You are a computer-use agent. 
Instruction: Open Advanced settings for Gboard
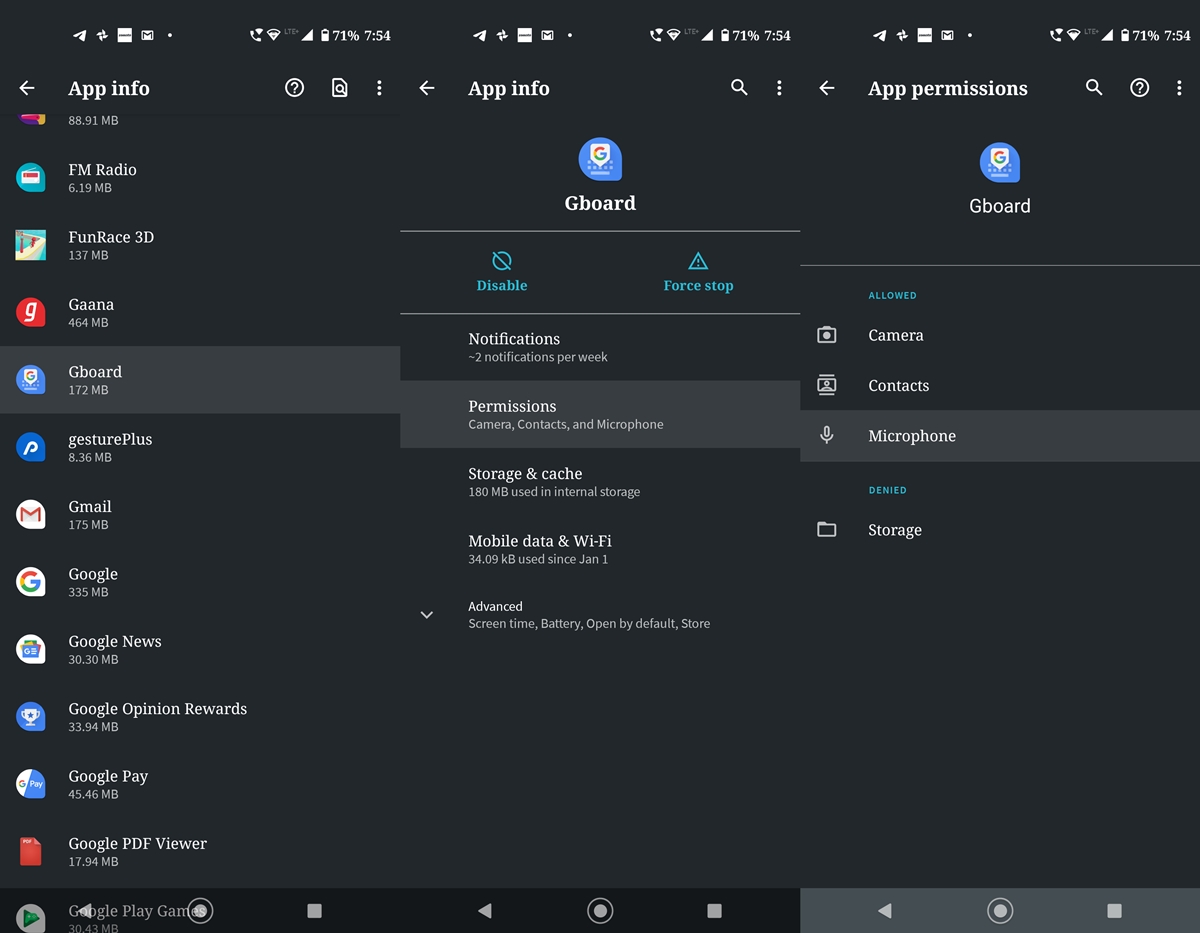tap(600, 615)
